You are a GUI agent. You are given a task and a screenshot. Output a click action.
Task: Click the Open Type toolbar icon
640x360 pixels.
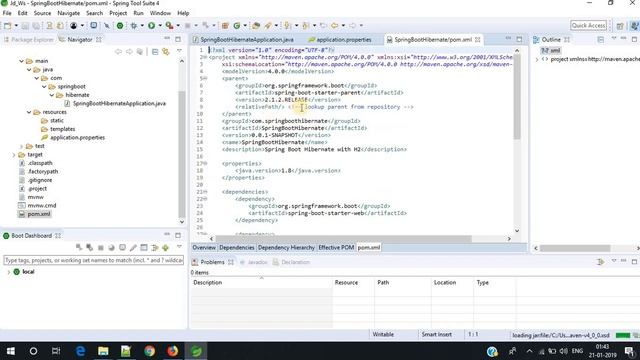pos(256,26)
